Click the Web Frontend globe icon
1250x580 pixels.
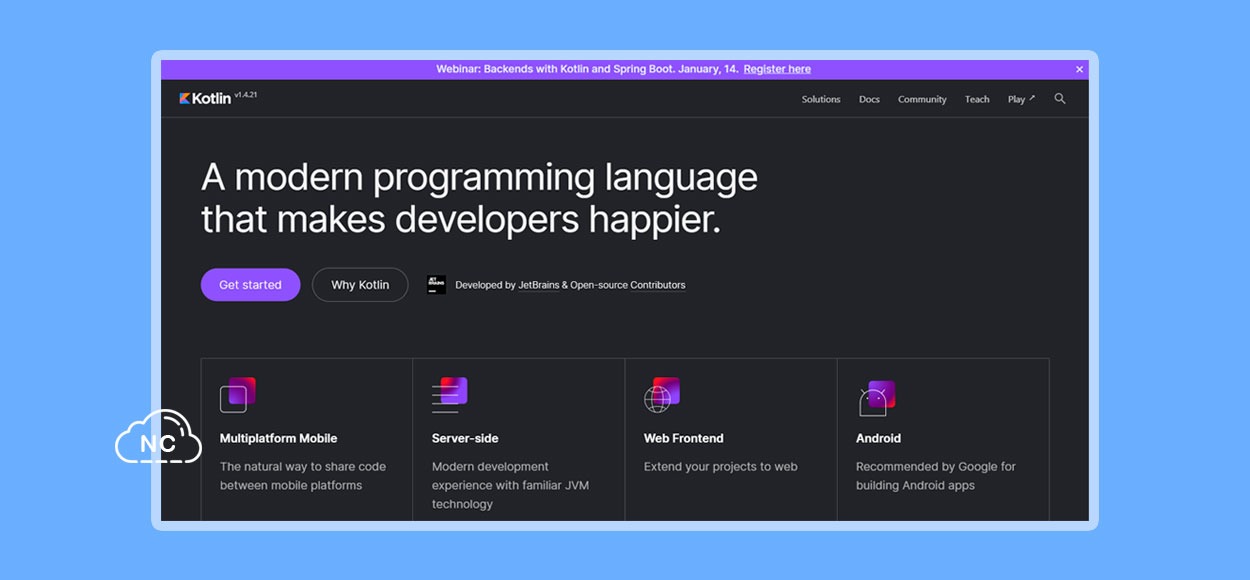[x=662, y=394]
